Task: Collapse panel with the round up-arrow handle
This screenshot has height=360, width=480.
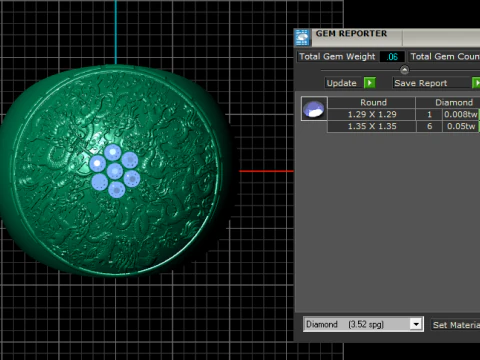Action: coord(404,70)
